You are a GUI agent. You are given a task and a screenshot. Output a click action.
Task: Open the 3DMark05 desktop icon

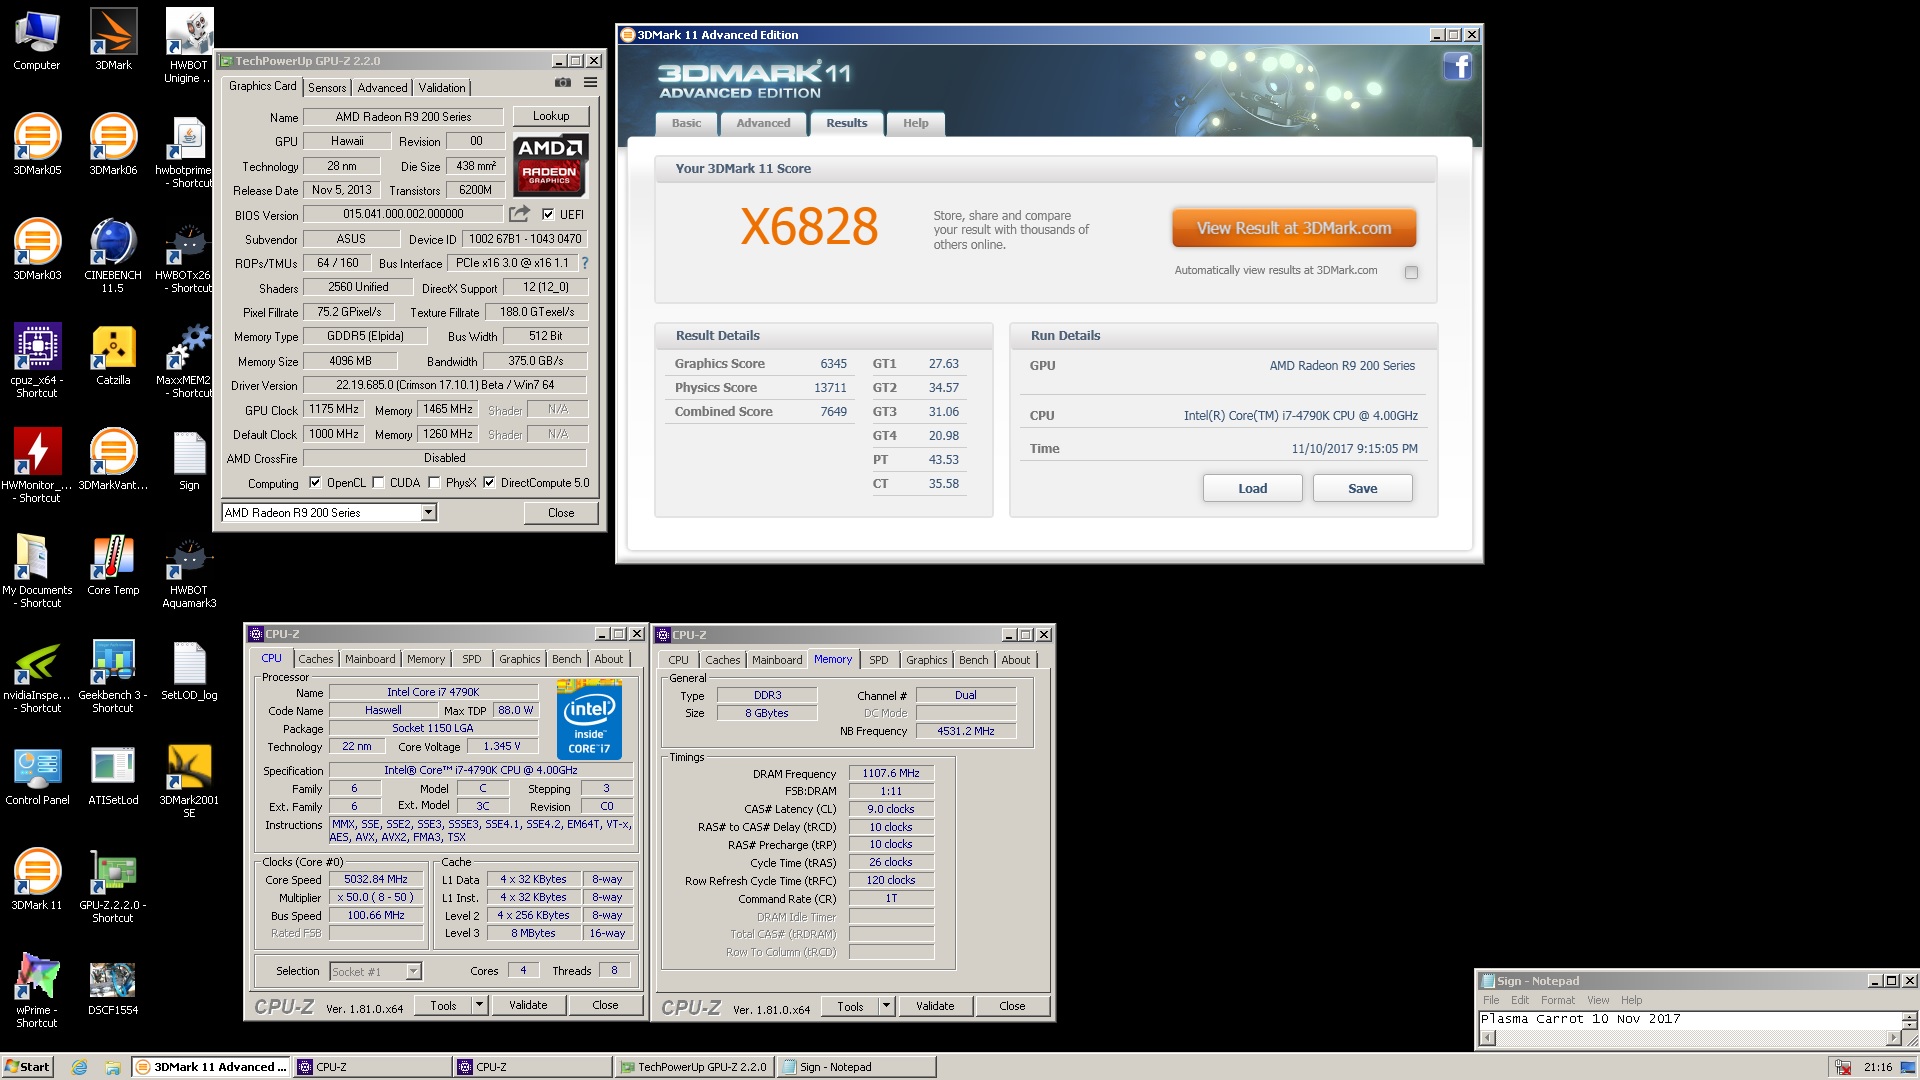[37, 145]
